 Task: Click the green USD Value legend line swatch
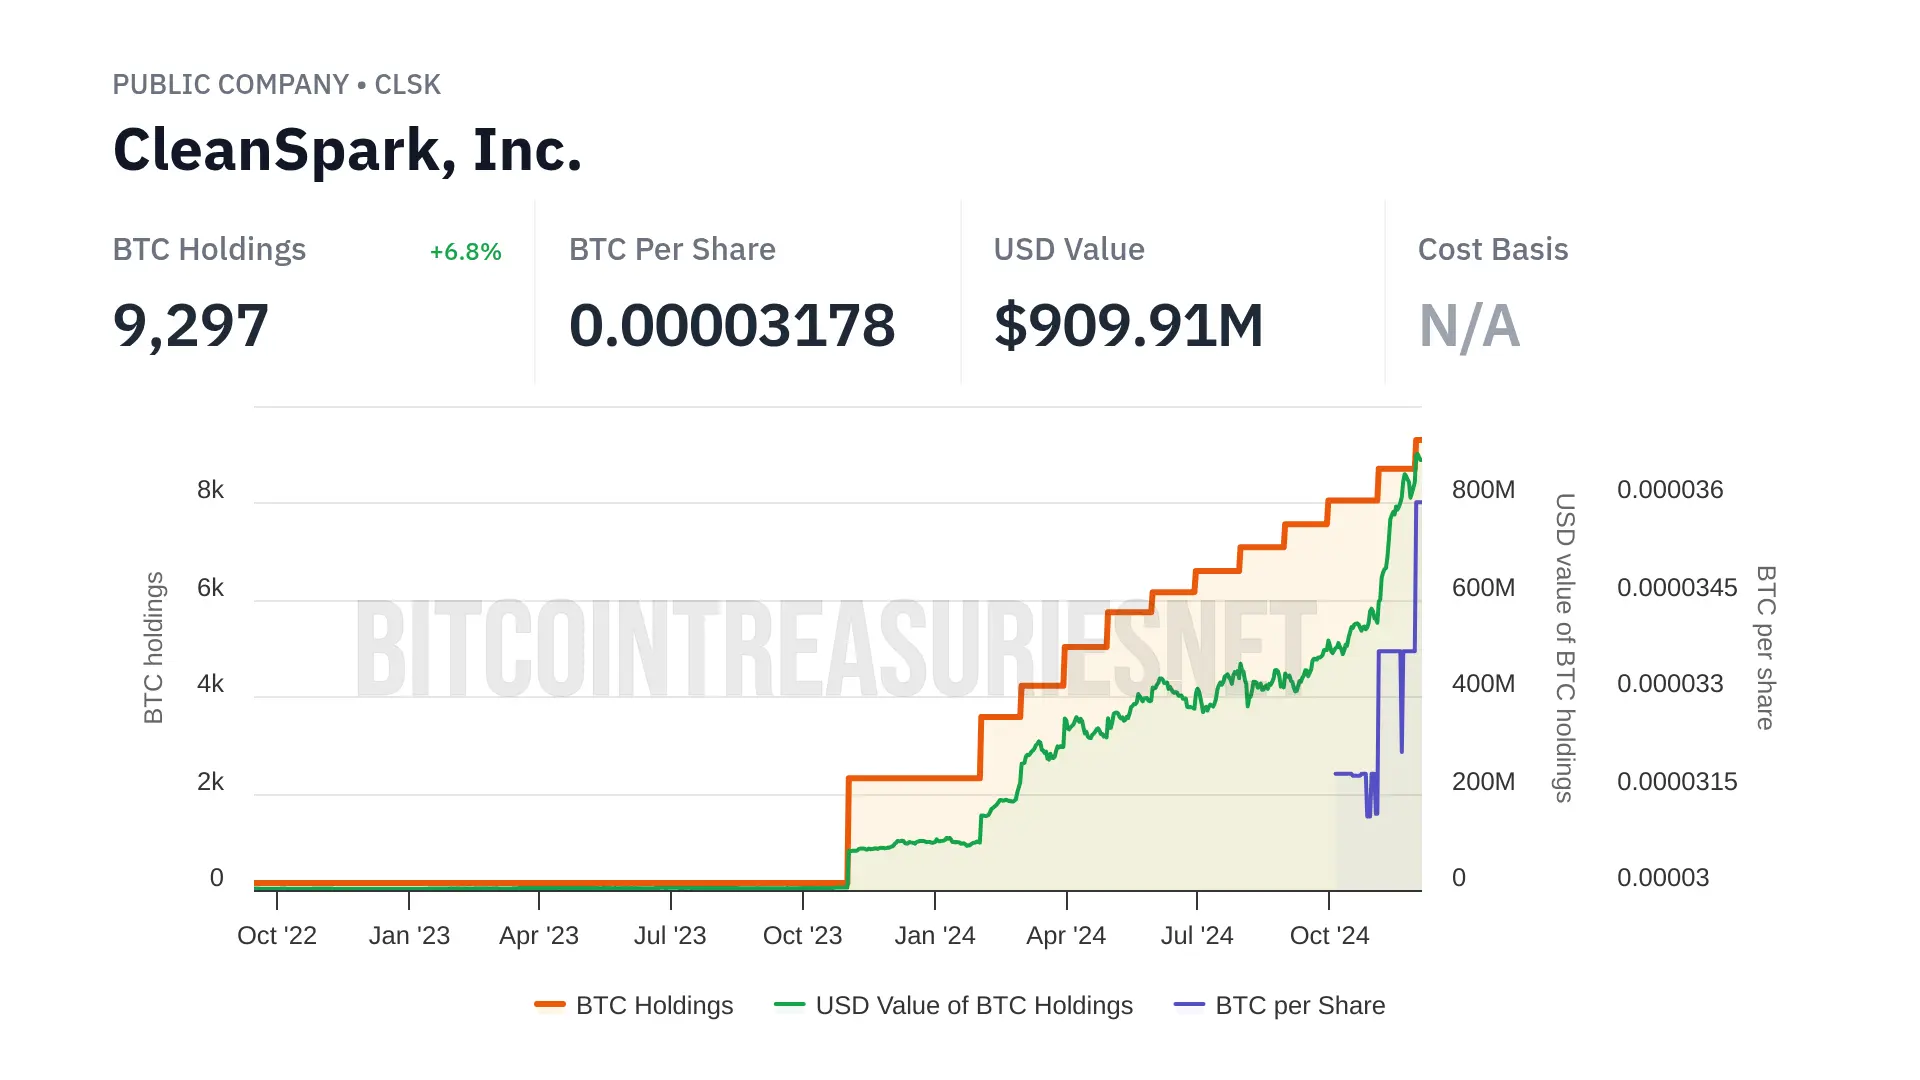tap(790, 1004)
